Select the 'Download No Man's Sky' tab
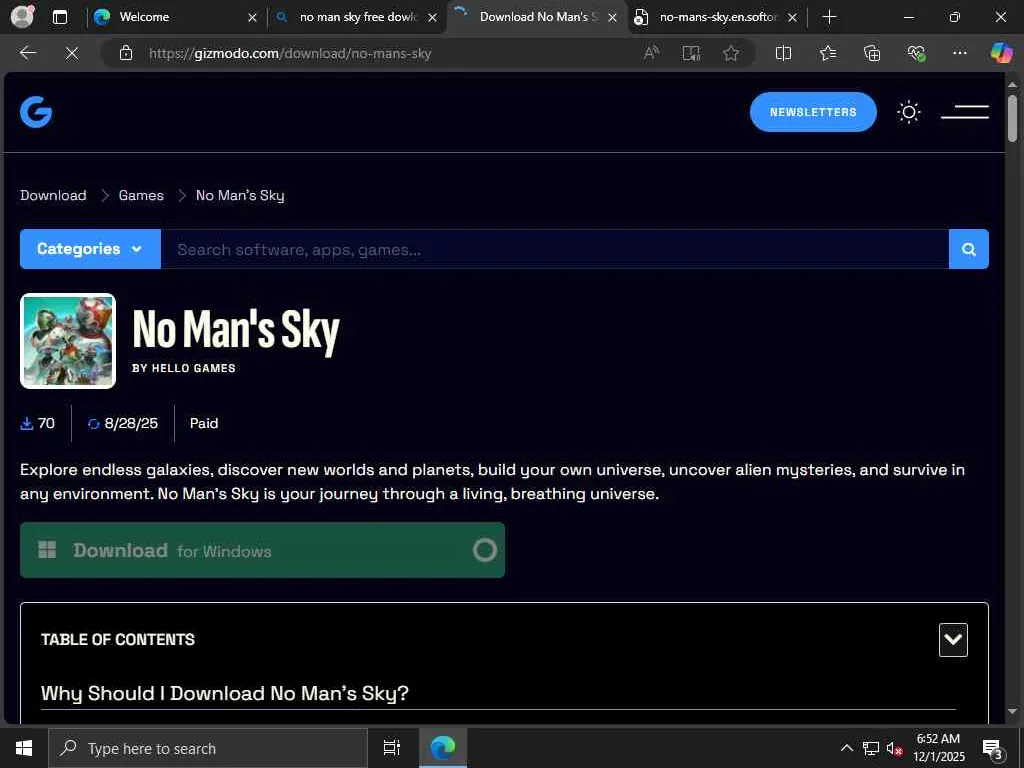This screenshot has height=768, width=1024. (x=537, y=17)
